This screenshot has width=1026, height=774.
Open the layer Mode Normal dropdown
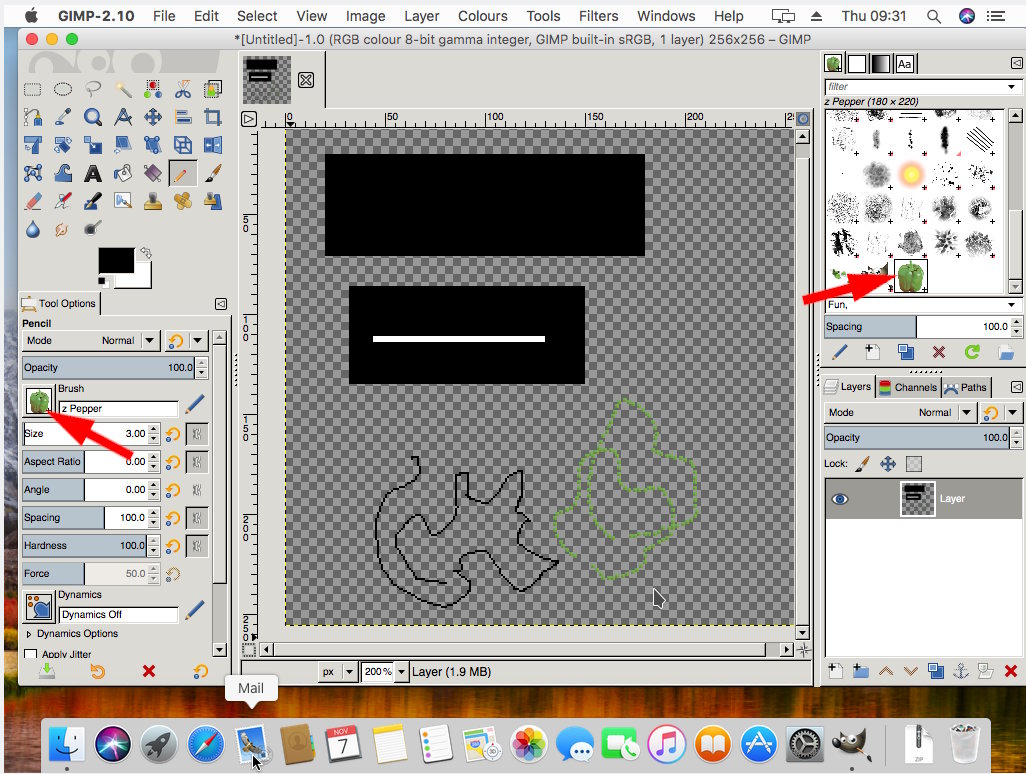tap(900, 412)
